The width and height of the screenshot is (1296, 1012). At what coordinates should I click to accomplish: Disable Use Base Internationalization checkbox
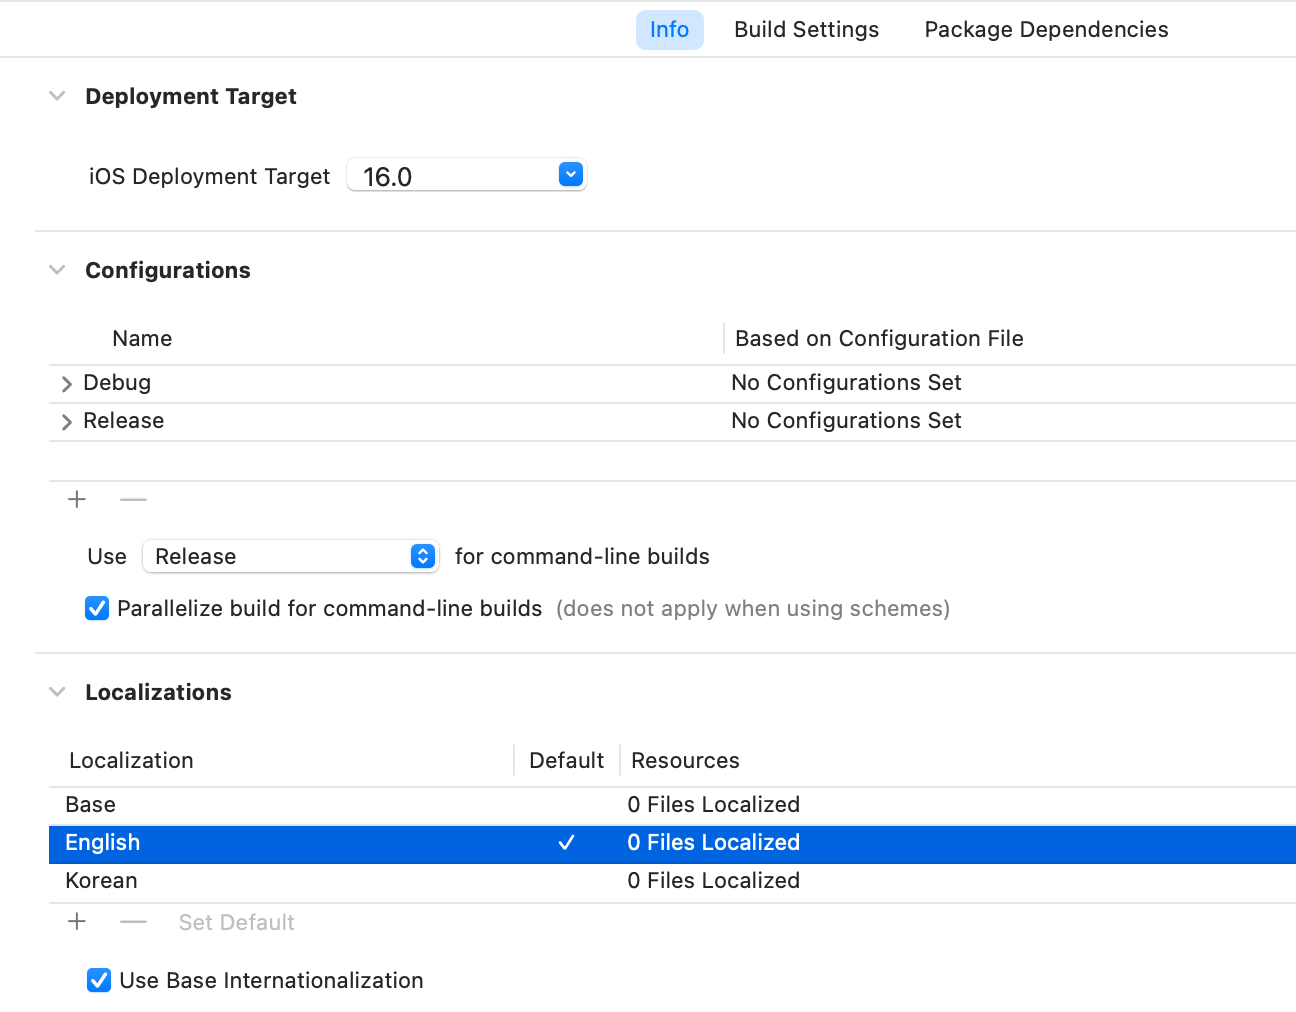pyautogui.click(x=99, y=980)
